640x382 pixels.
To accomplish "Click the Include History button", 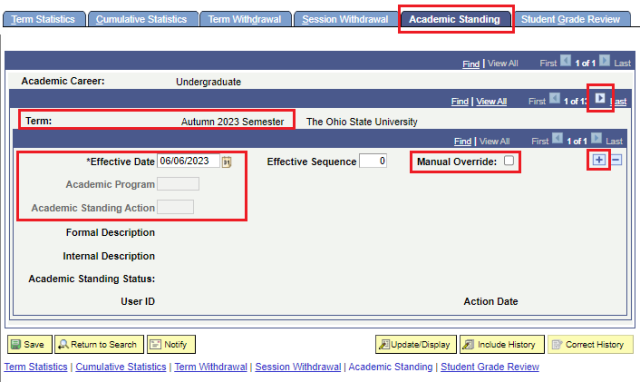I will point(502,344).
